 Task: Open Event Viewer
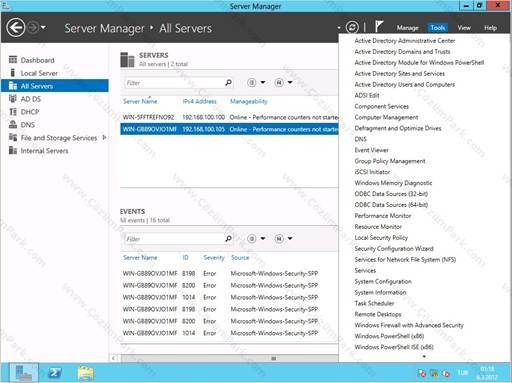[x=371, y=150]
